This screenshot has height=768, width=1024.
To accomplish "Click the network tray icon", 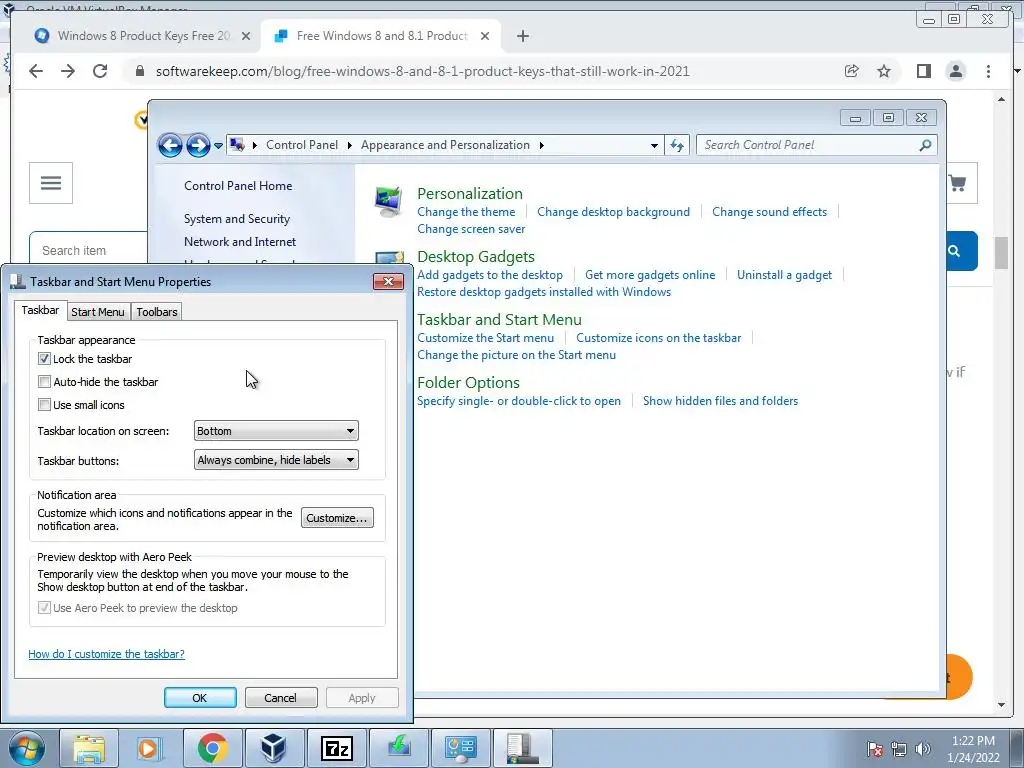I will (899, 749).
